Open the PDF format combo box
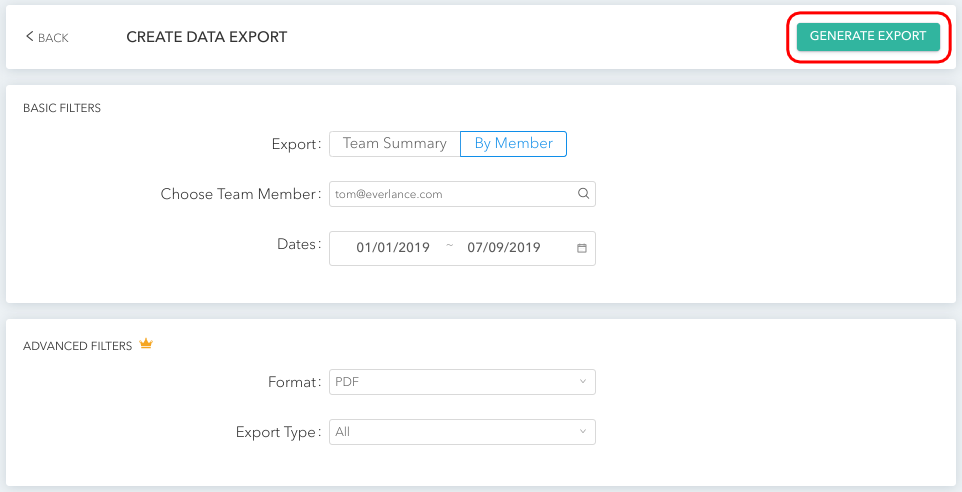 tap(463, 382)
